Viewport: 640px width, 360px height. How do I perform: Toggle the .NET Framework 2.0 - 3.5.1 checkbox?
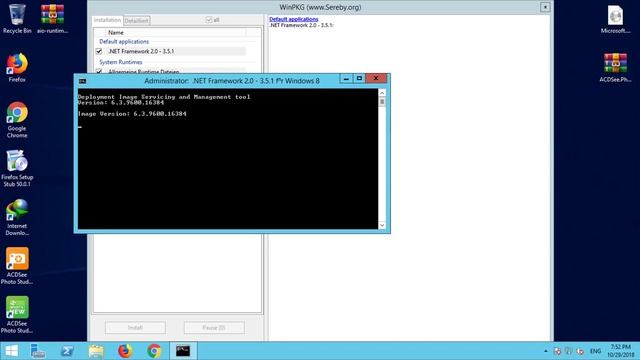click(x=99, y=51)
